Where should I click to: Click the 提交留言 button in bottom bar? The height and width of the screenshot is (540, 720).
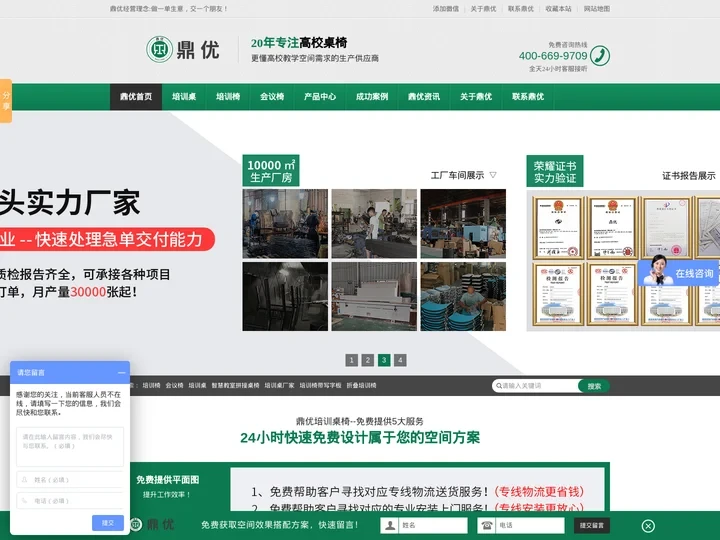click(591, 525)
